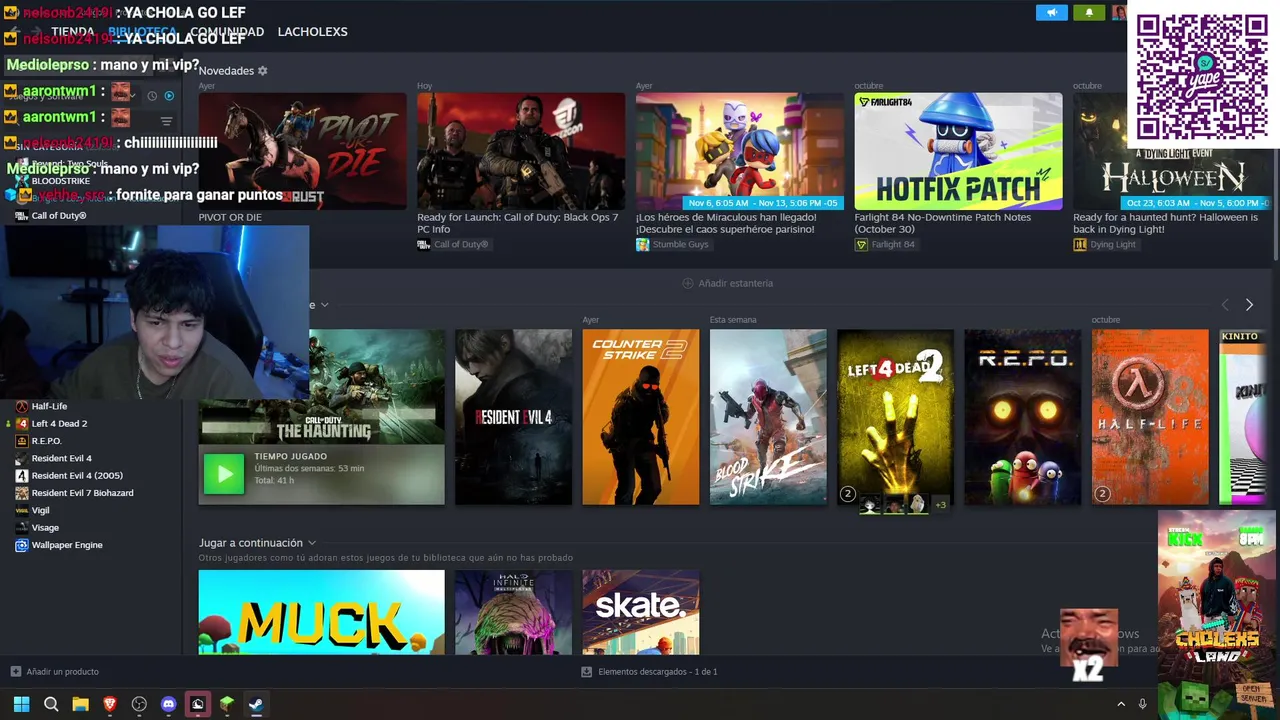The height and width of the screenshot is (720, 1280).
Task: Open the recent games shelf dropdown chevron
Action: tap(324, 305)
